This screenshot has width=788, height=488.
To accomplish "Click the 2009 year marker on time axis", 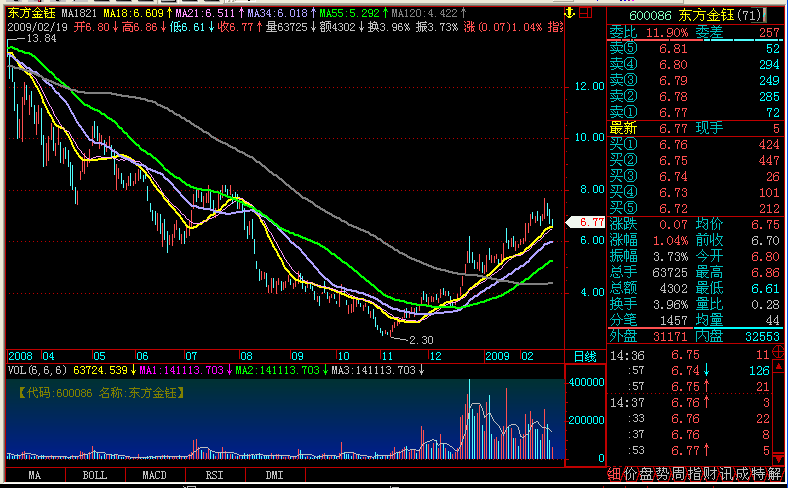I will click(x=497, y=356).
